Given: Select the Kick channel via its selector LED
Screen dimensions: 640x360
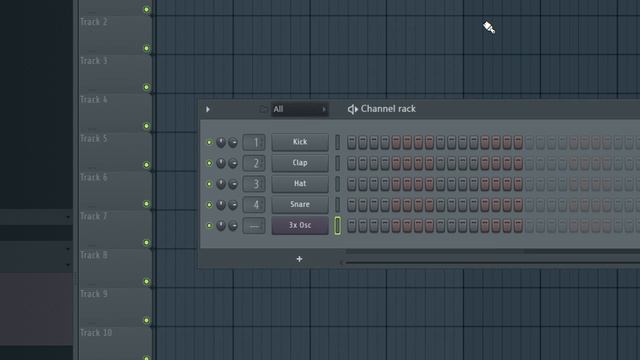Looking at the screenshot, I should pos(338,142).
